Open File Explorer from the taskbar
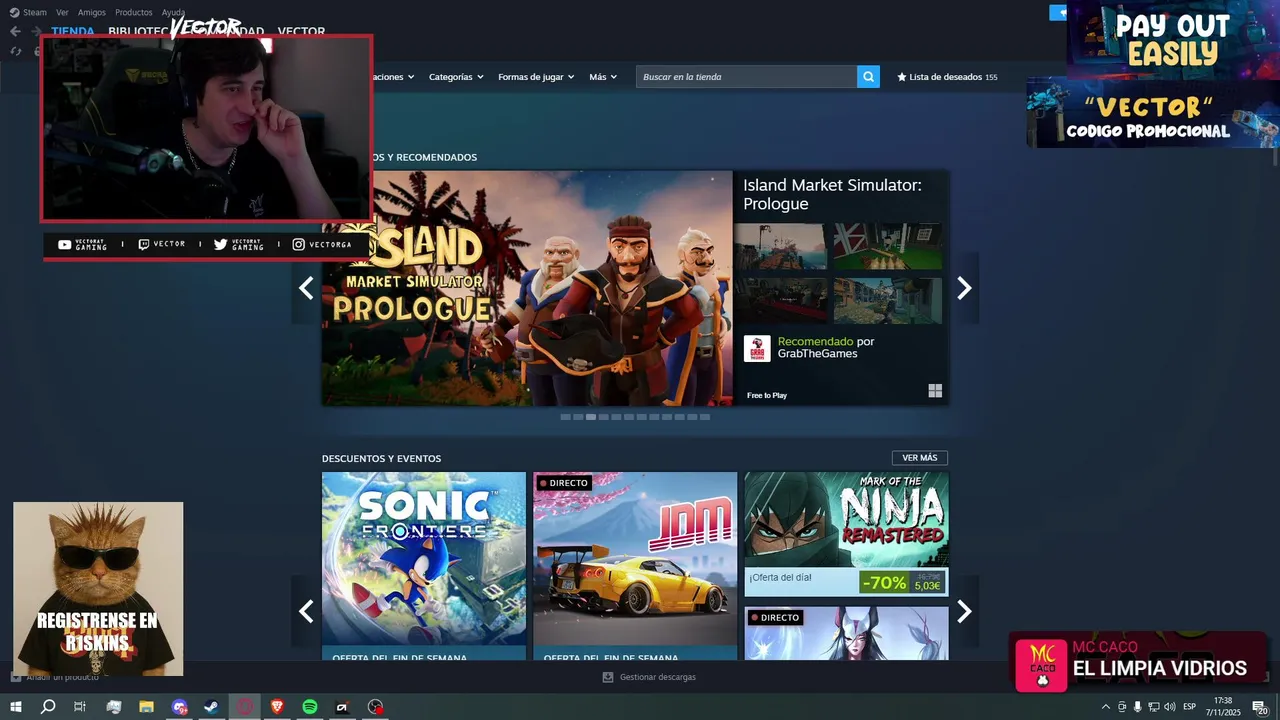This screenshot has height=720, width=1280. point(146,707)
